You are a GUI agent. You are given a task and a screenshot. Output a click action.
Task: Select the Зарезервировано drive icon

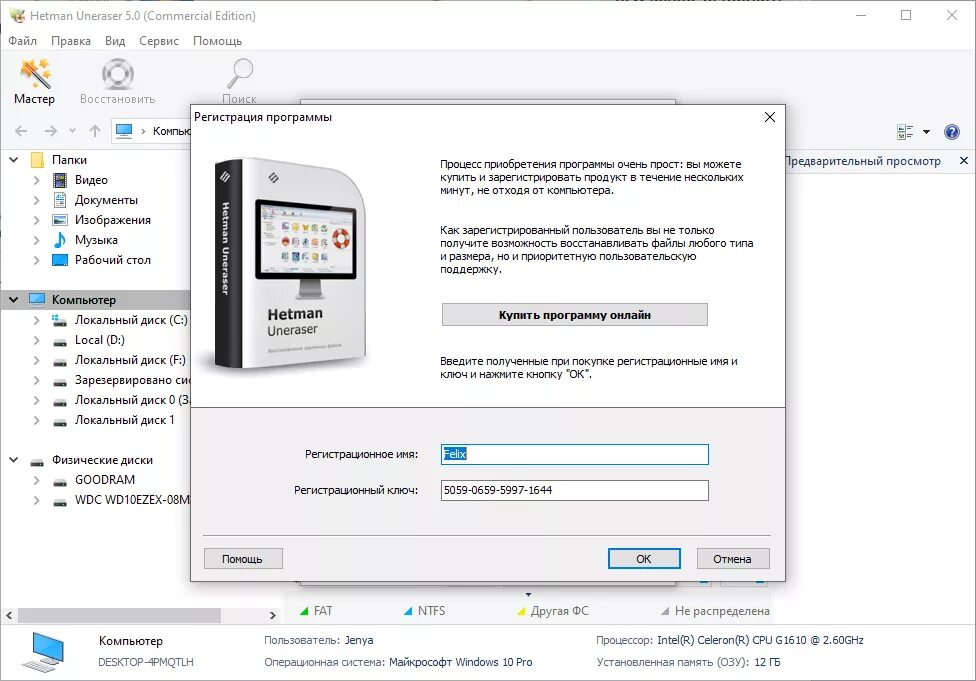coord(60,381)
